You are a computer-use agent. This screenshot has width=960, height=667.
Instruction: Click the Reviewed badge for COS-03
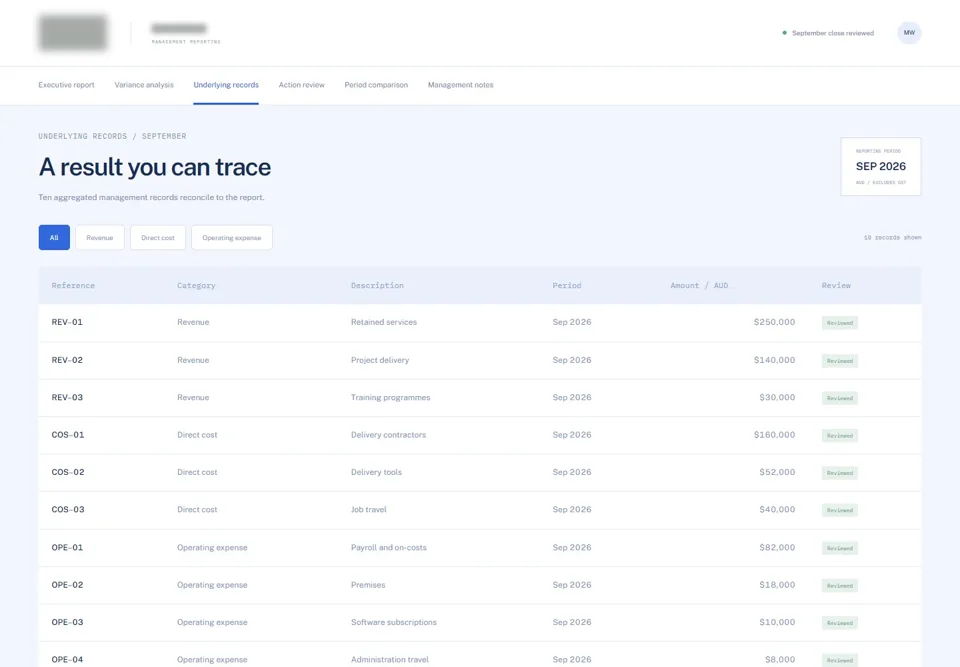(839, 510)
